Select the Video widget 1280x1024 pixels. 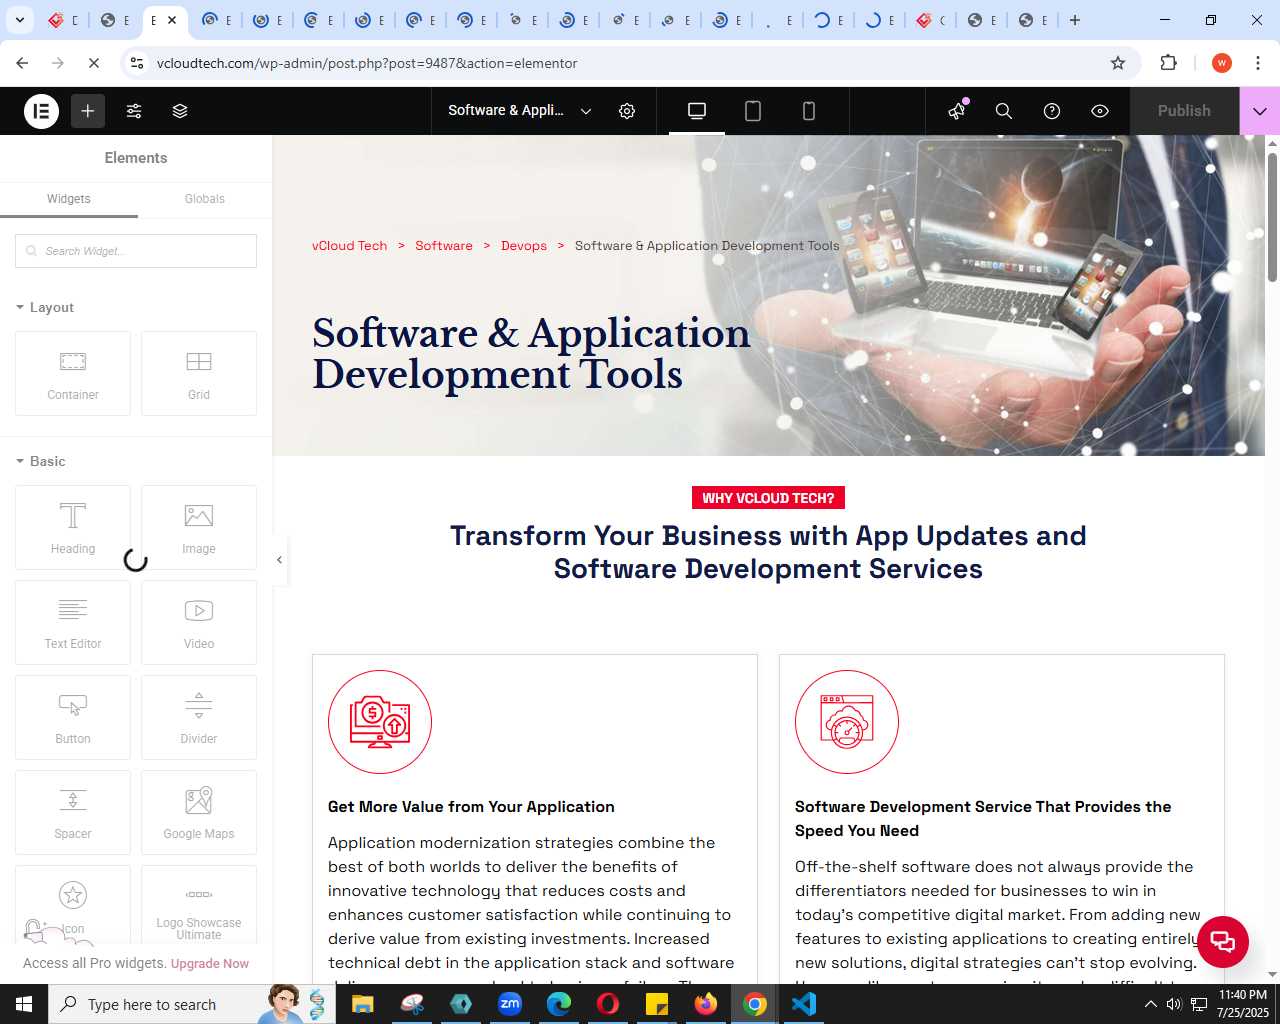click(199, 622)
